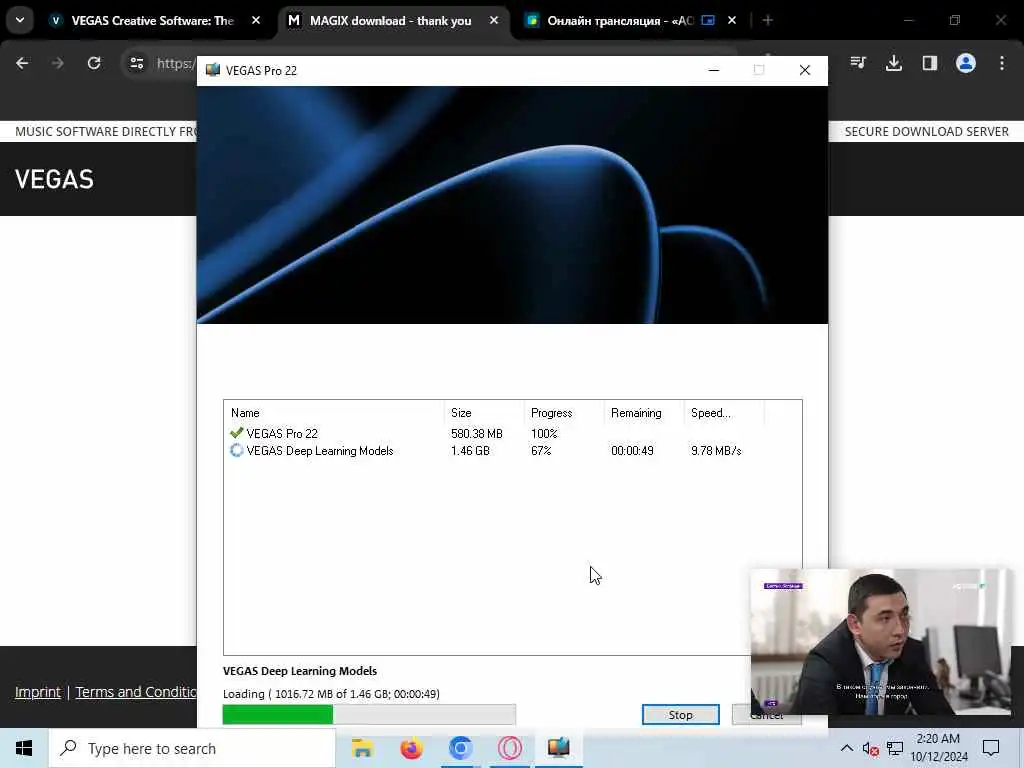
Task: Open File Explorer from the taskbar
Action: (x=362, y=748)
